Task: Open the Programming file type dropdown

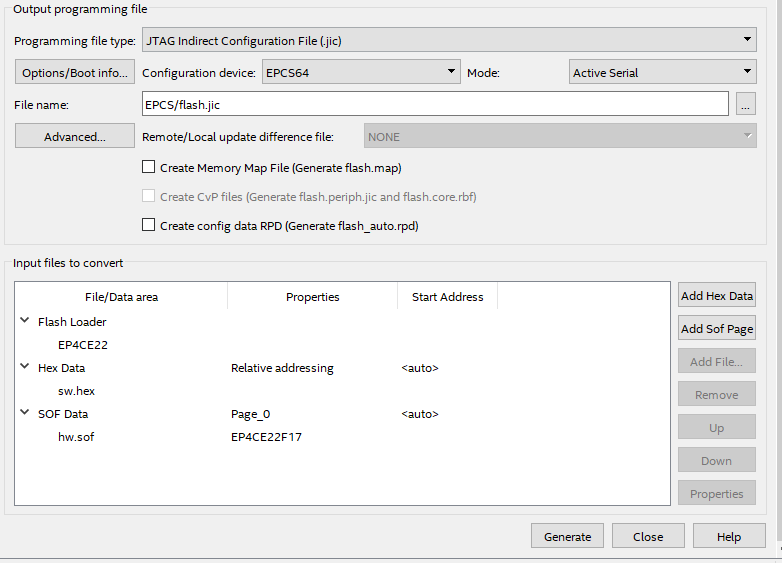Action: point(449,41)
